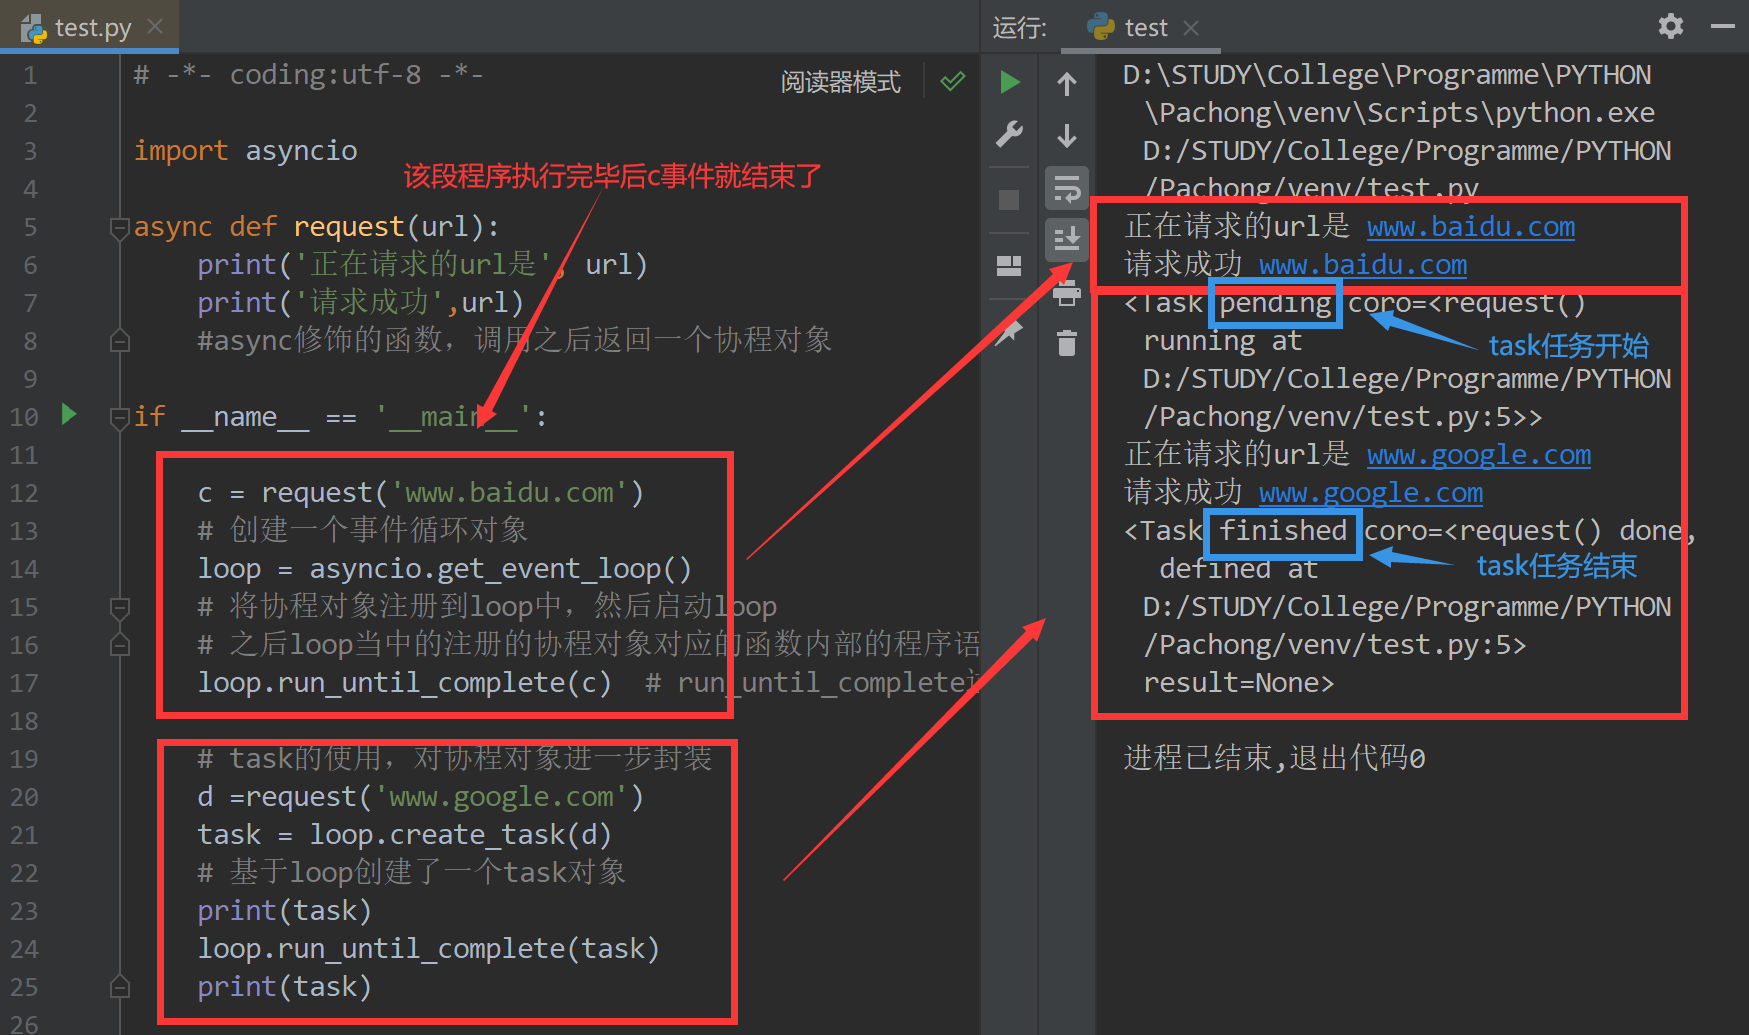1749x1035 pixels.
Task: Click the fold marker on line 15
Action: [x=120, y=607]
